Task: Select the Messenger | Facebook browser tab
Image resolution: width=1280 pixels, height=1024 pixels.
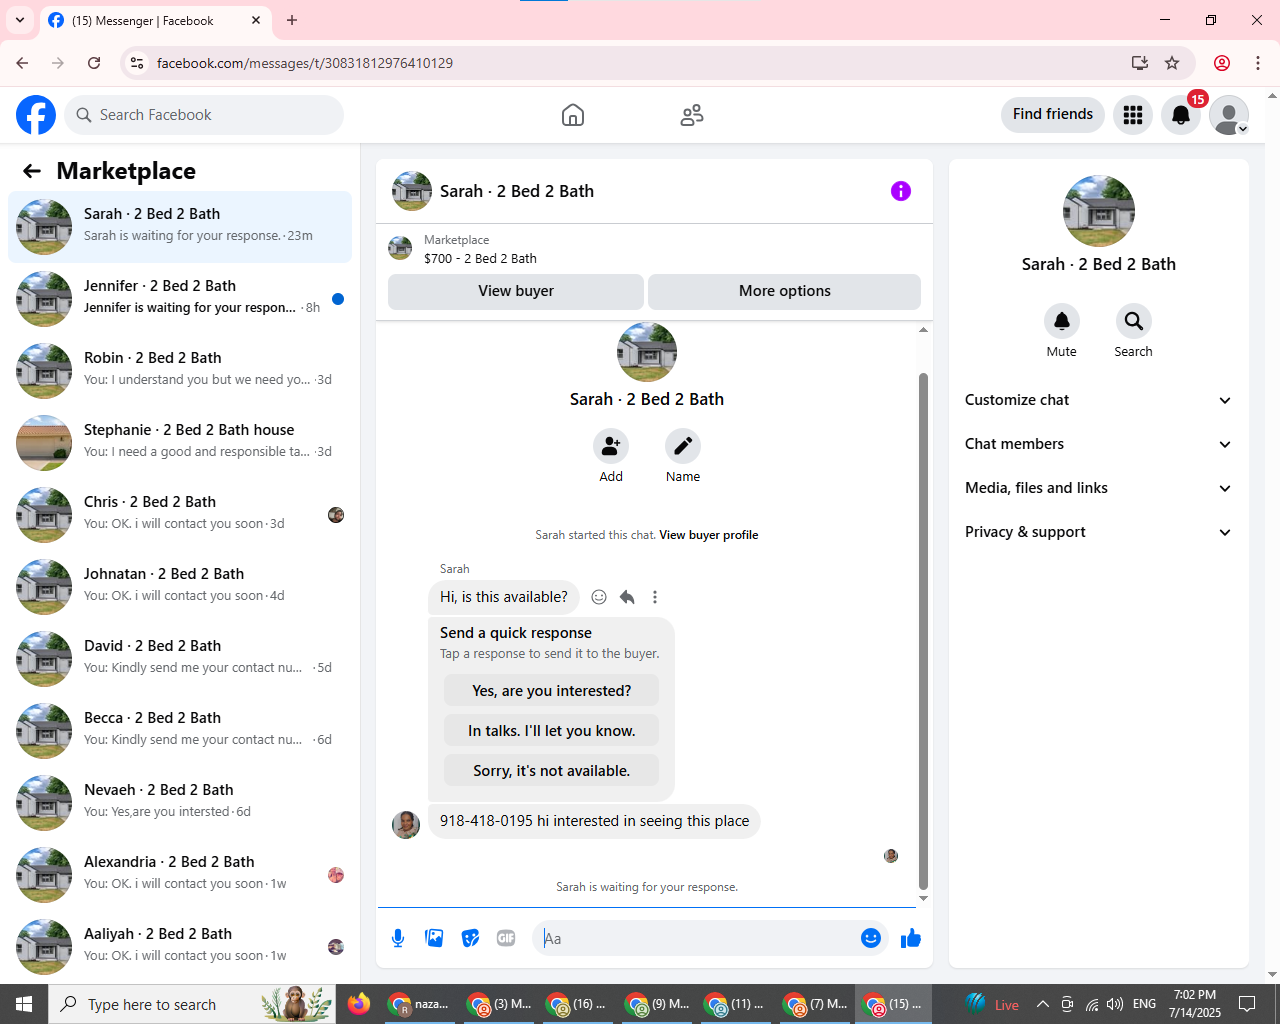Action: [155, 21]
